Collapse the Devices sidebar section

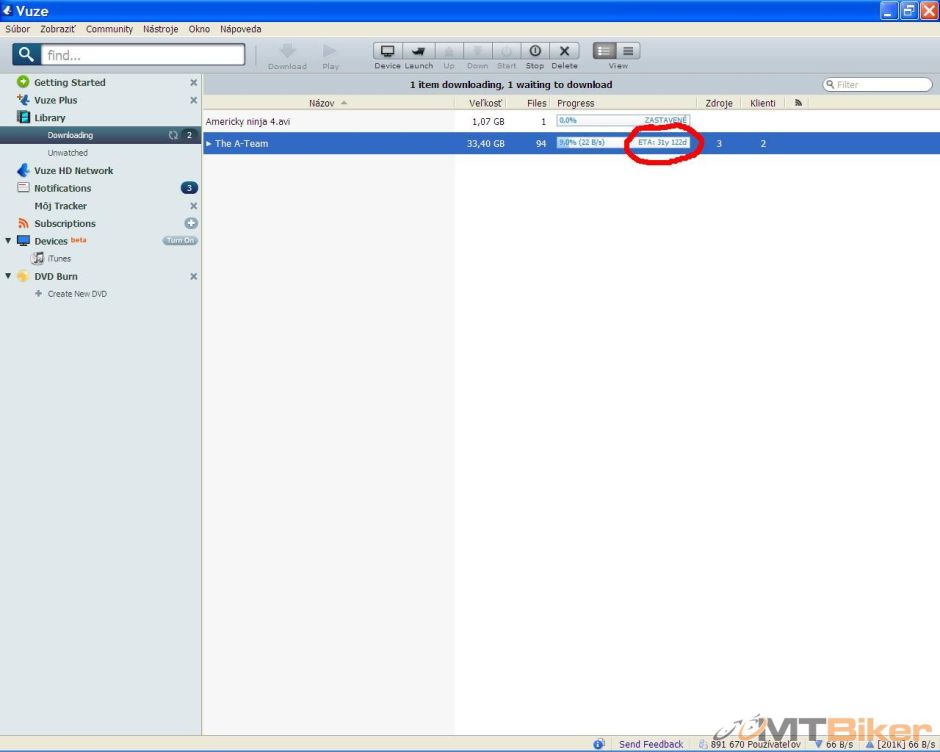[x=9, y=241]
